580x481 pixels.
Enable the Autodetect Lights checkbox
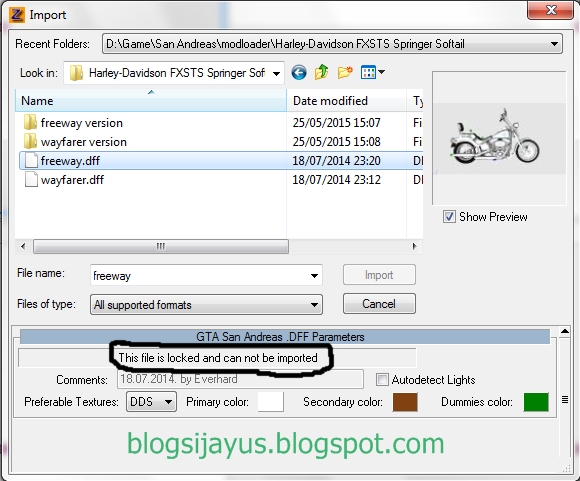382,380
